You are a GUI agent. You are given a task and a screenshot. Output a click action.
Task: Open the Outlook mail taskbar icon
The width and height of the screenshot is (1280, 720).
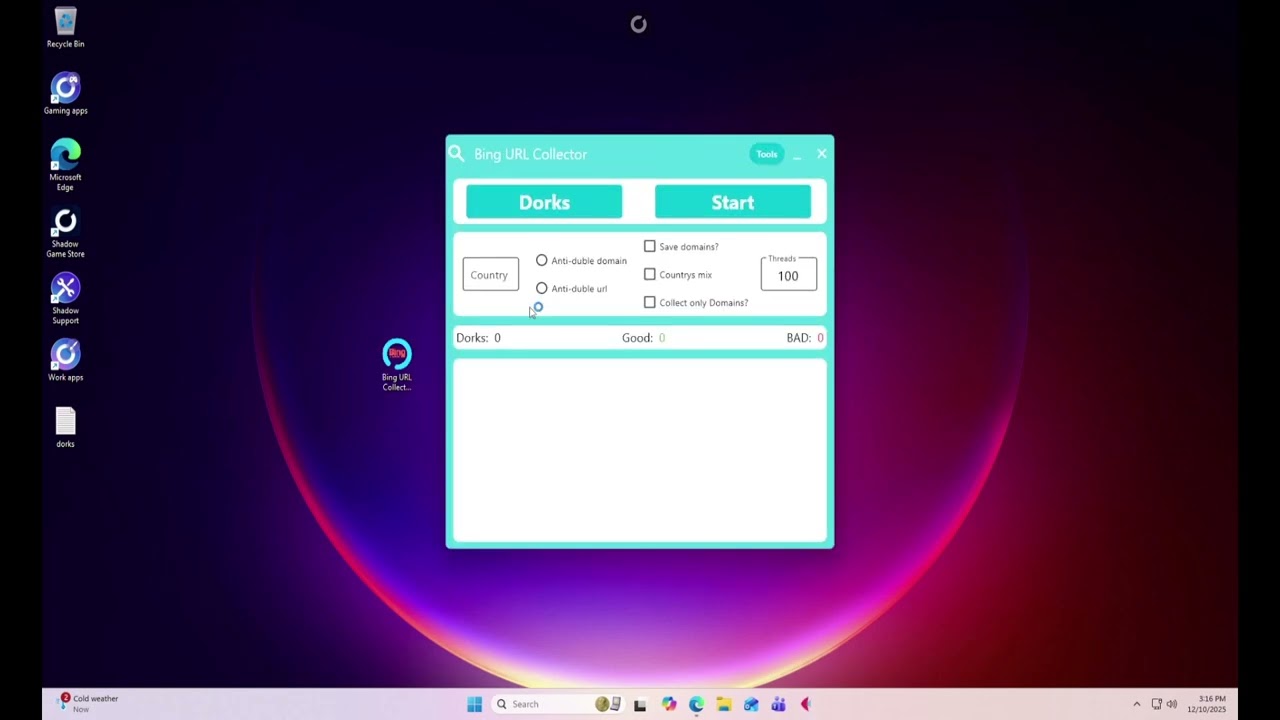pos(751,704)
